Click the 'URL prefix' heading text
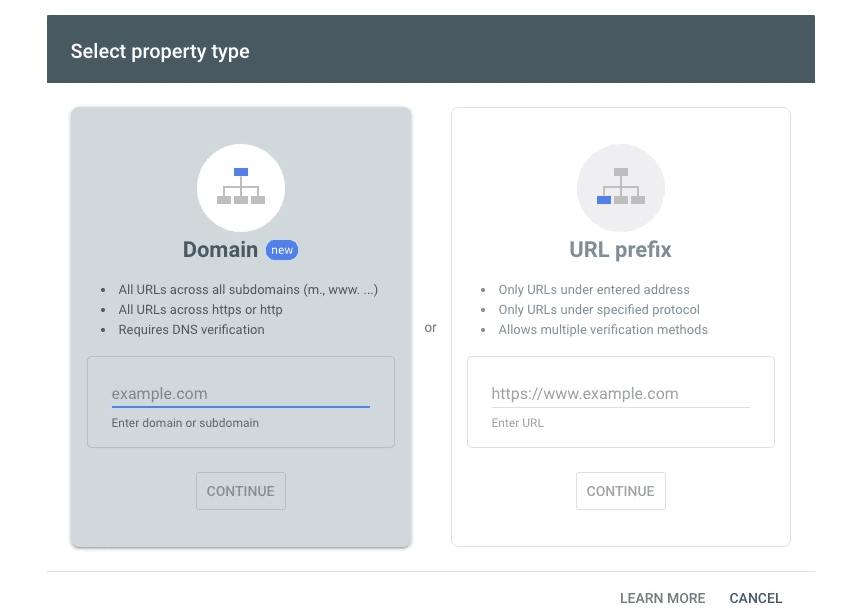The width and height of the screenshot is (866, 611). tap(620, 250)
